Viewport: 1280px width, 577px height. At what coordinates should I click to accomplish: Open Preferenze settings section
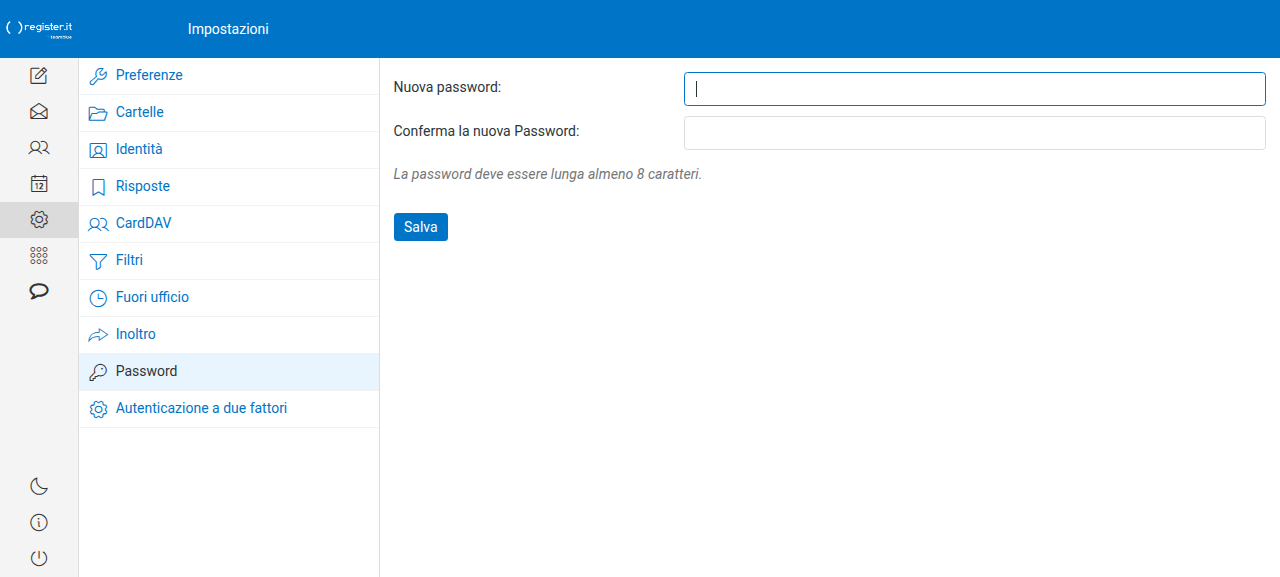point(229,76)
